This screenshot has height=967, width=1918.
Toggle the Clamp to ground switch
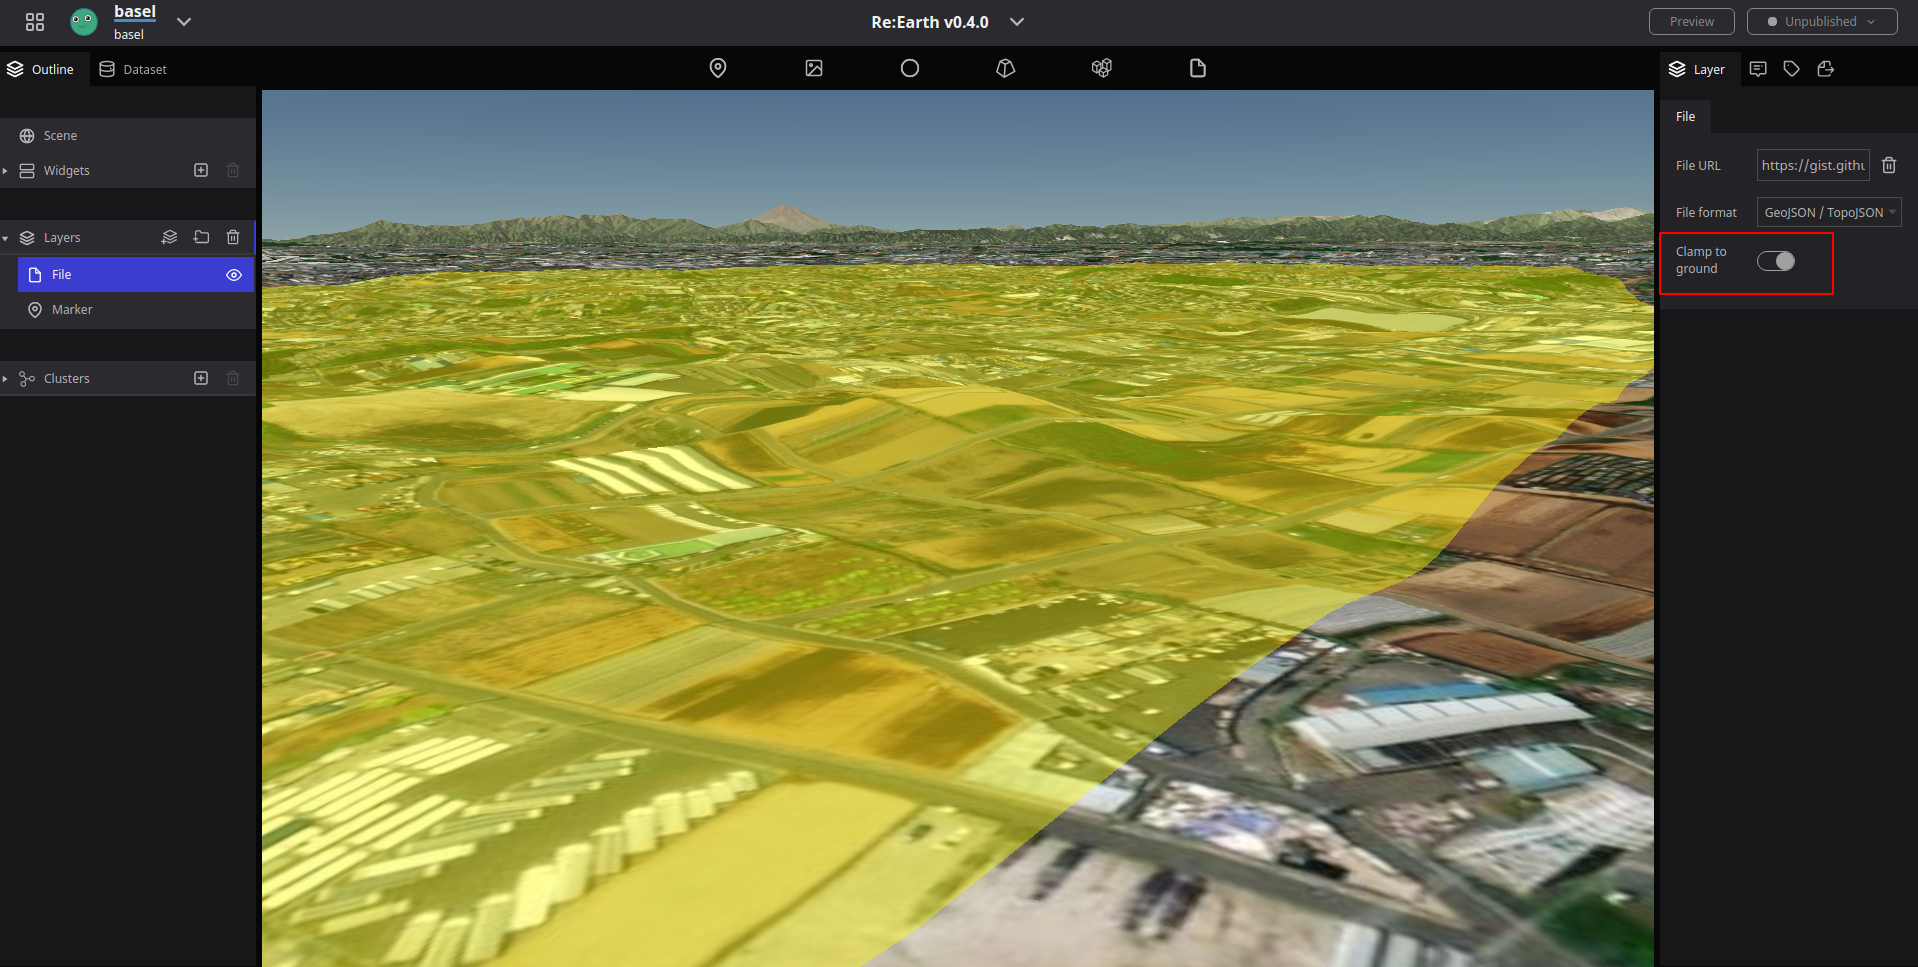point(1776,261)
